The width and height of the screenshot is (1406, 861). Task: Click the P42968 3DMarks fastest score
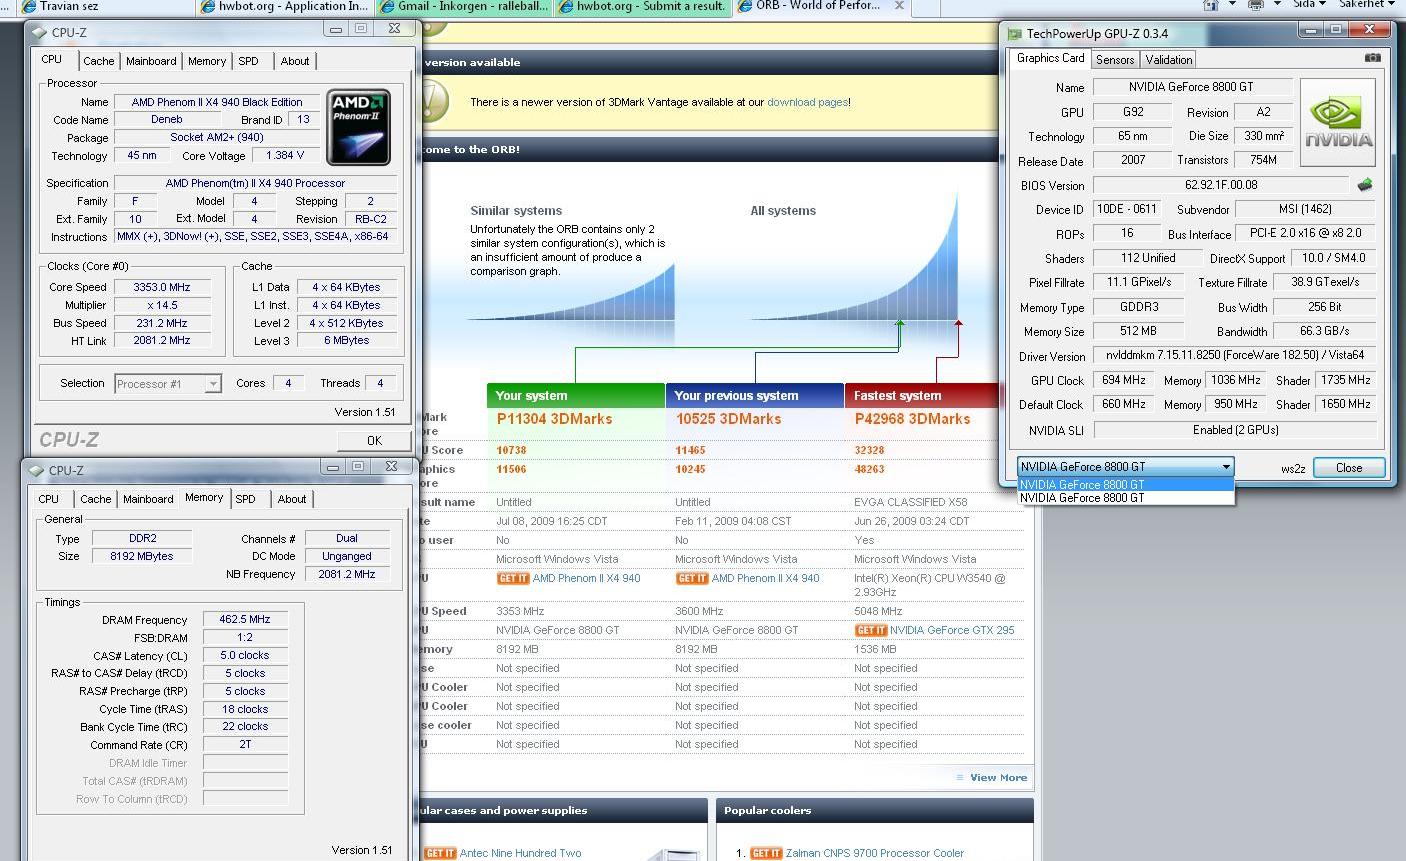point(912,419)
